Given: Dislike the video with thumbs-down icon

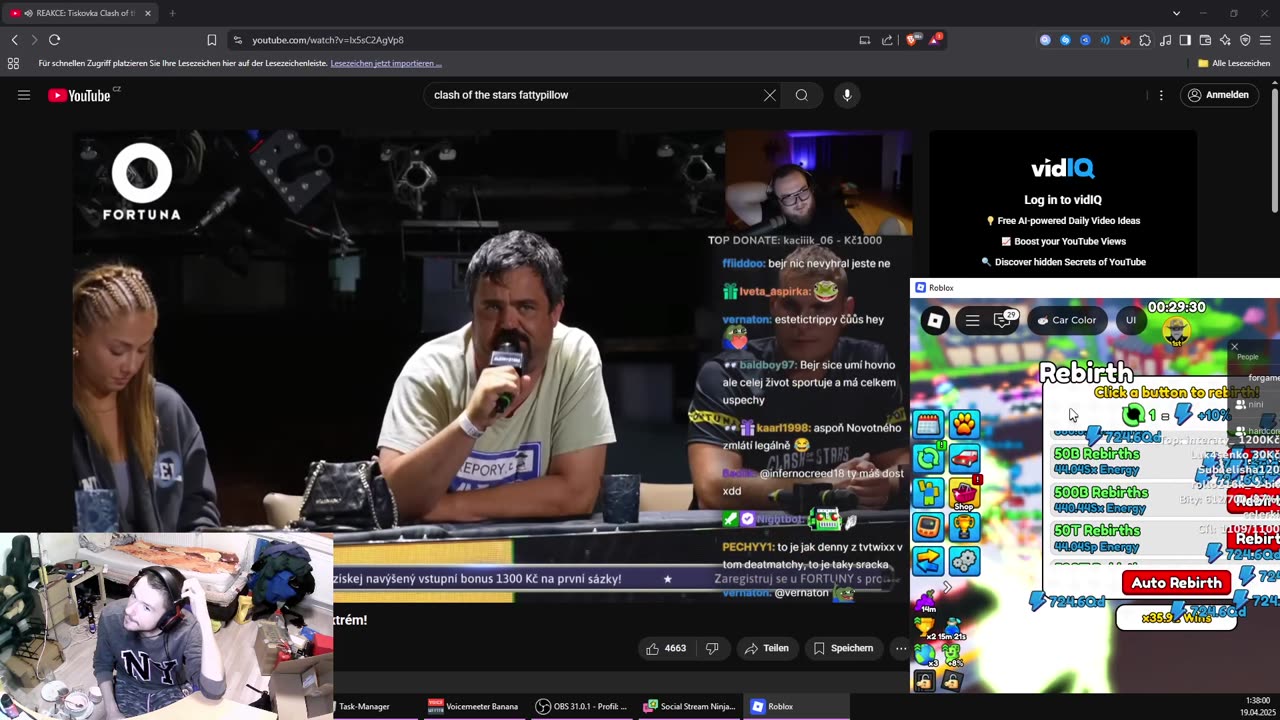Looking at the screenshot, I should (712, 648).
